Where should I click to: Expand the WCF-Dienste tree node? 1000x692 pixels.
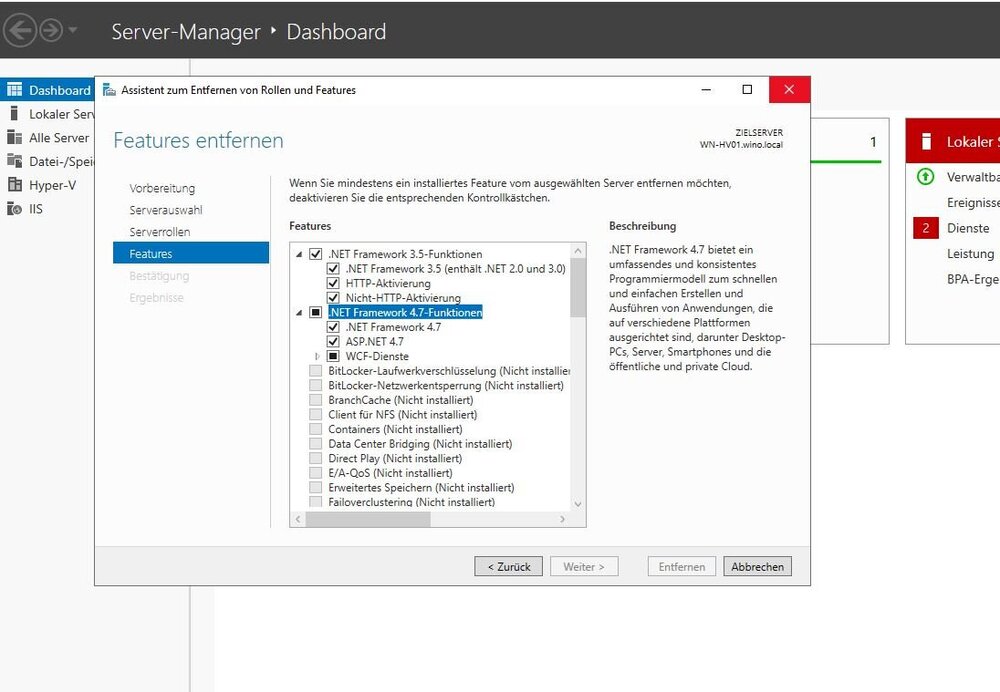coord(317,356)
